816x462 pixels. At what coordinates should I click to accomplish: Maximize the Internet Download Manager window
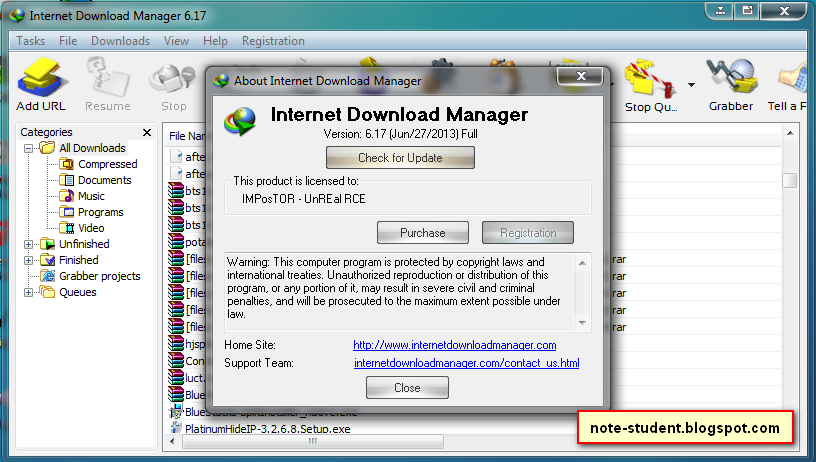[747, 10]
